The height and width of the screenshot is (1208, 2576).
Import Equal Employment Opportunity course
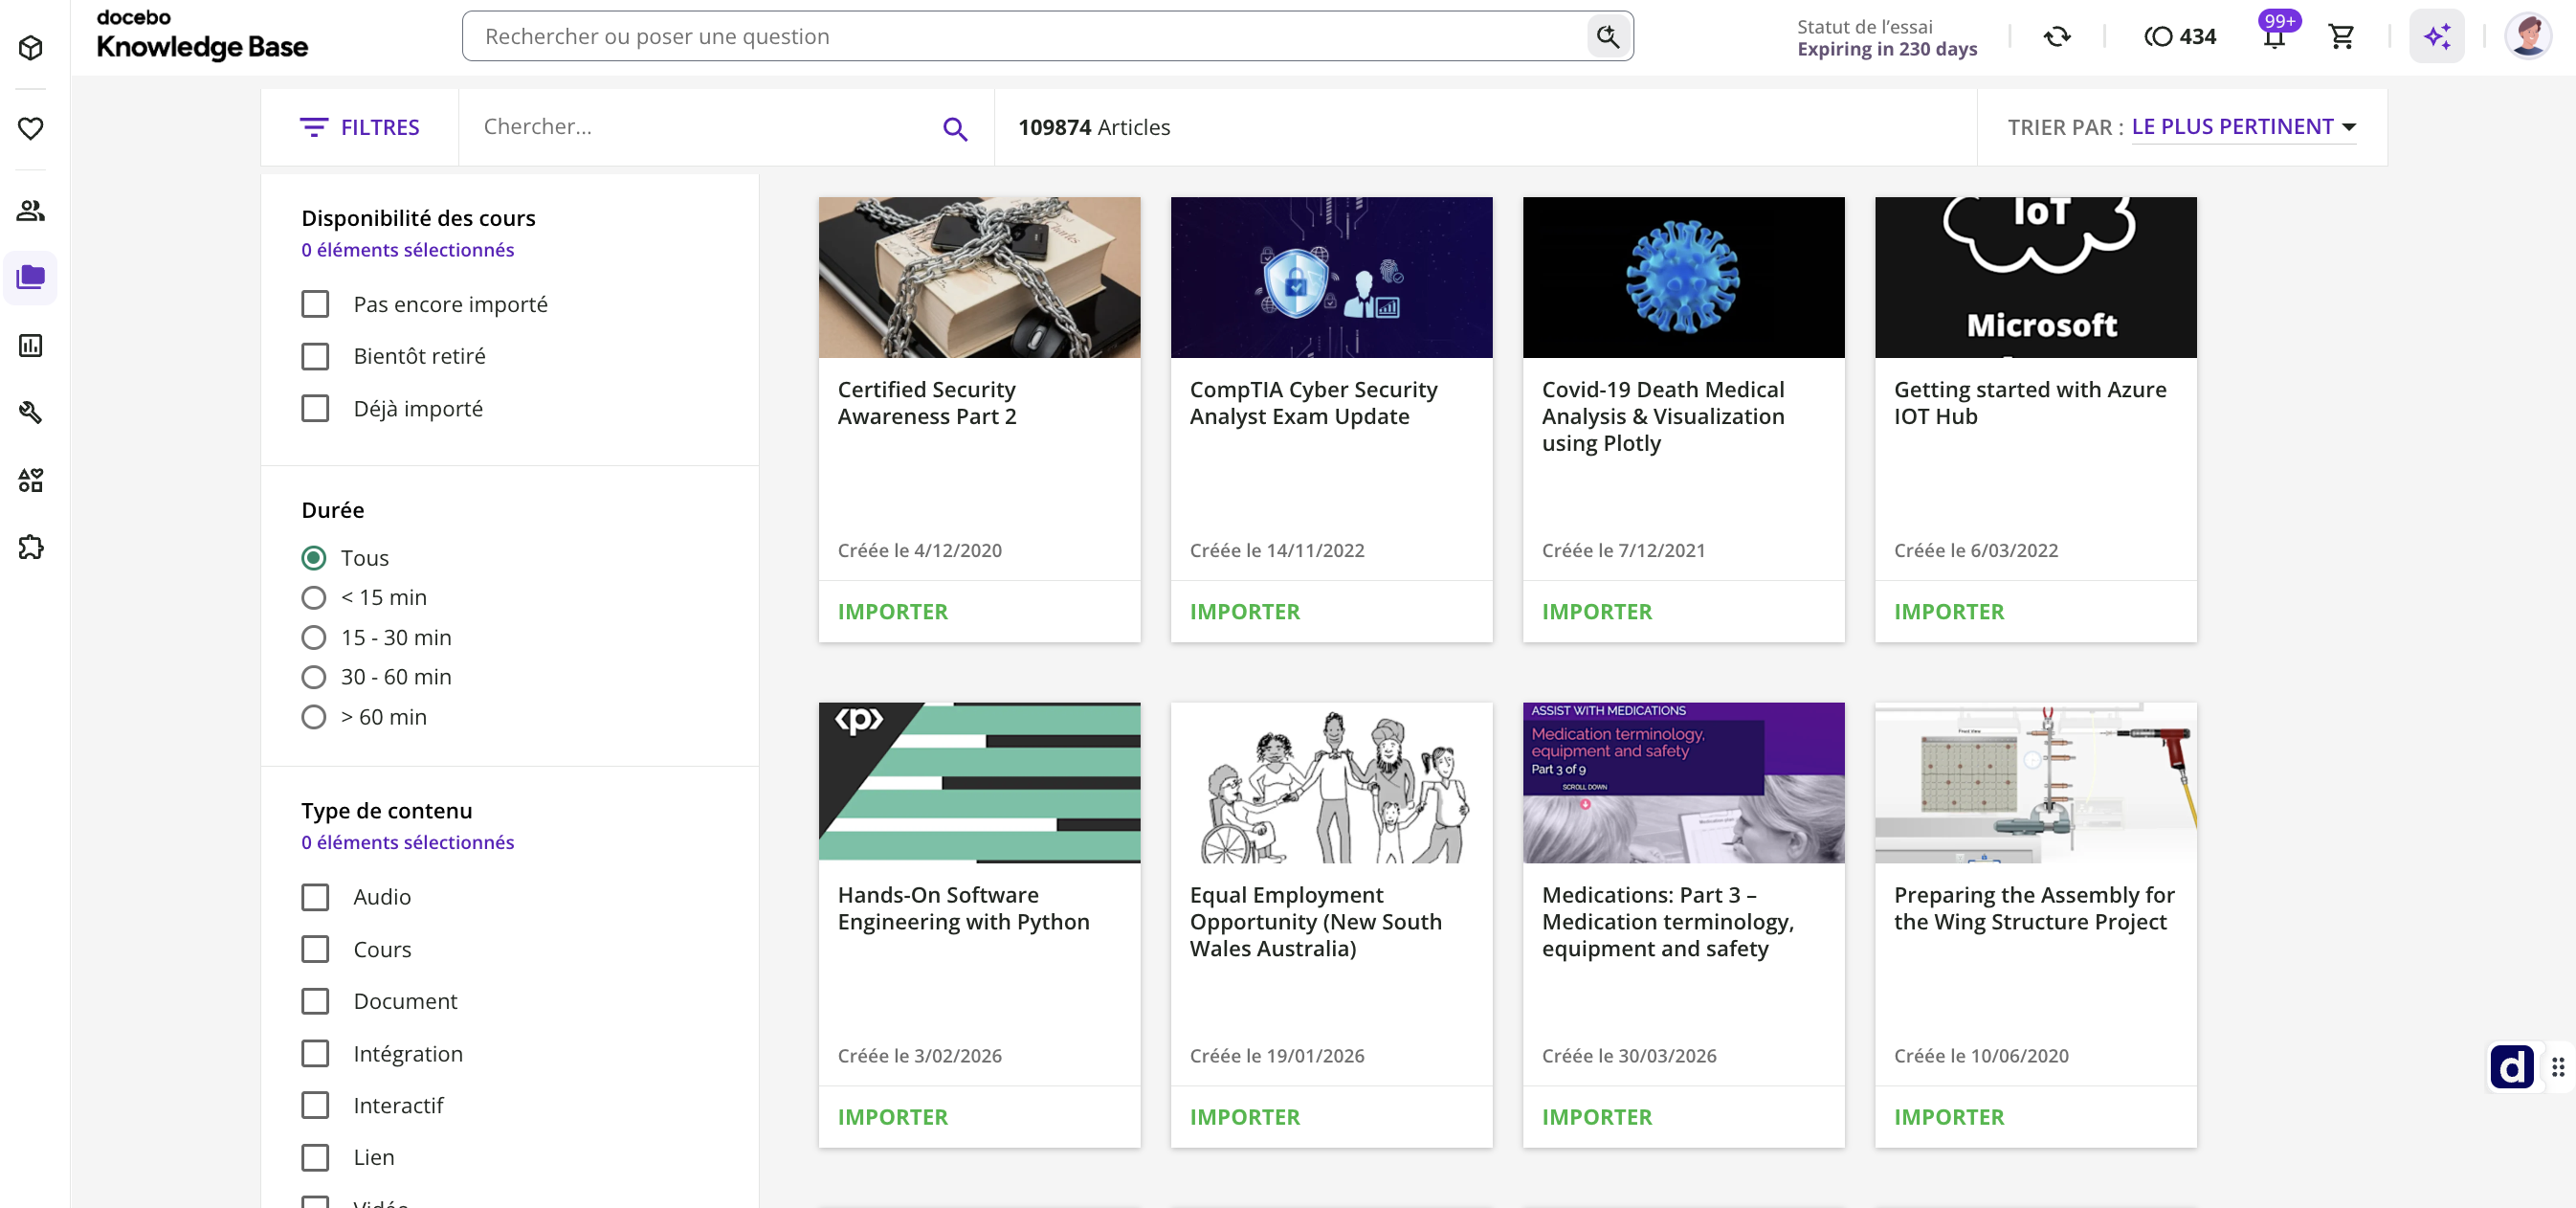coord(1244,1117)
